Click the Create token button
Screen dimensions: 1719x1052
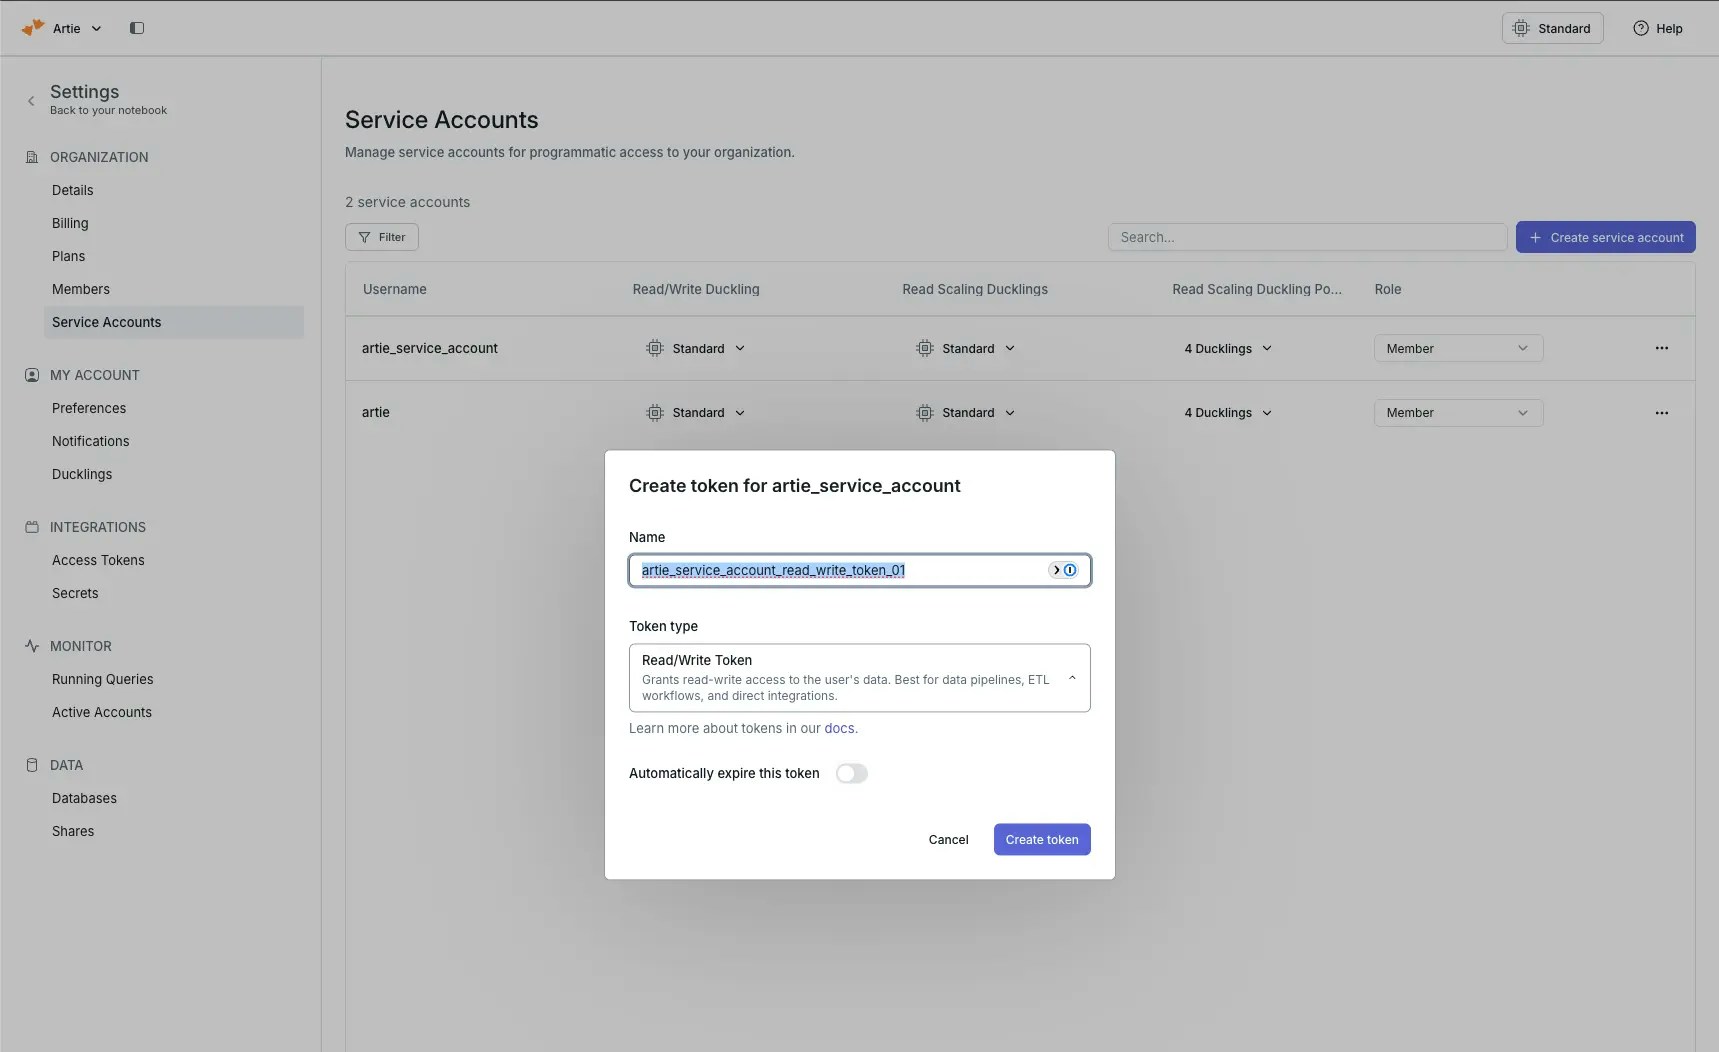coord(1041,839)
